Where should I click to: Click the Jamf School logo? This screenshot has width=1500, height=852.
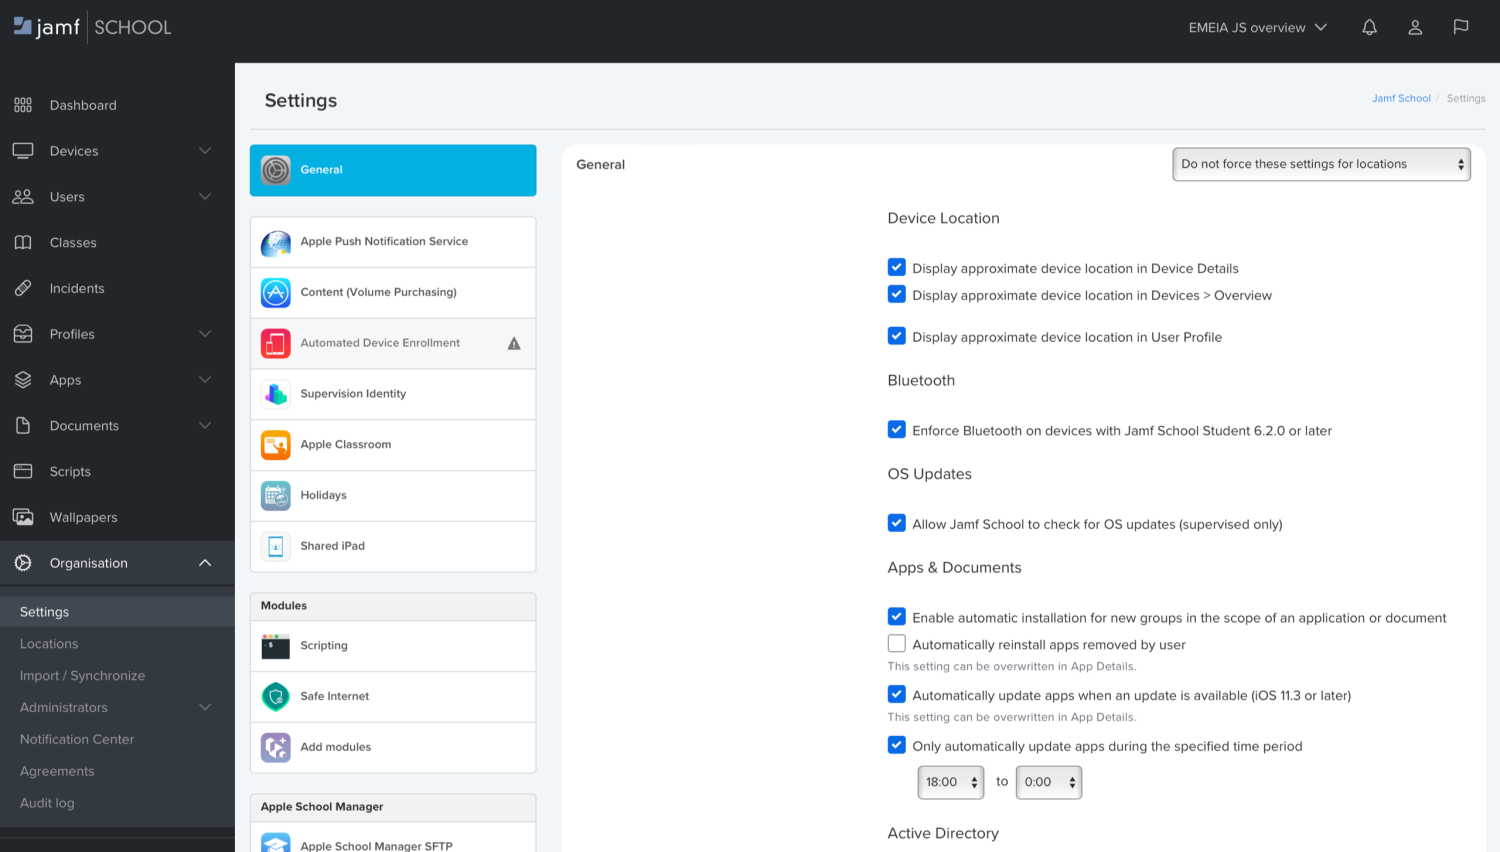tap(92, 27)
